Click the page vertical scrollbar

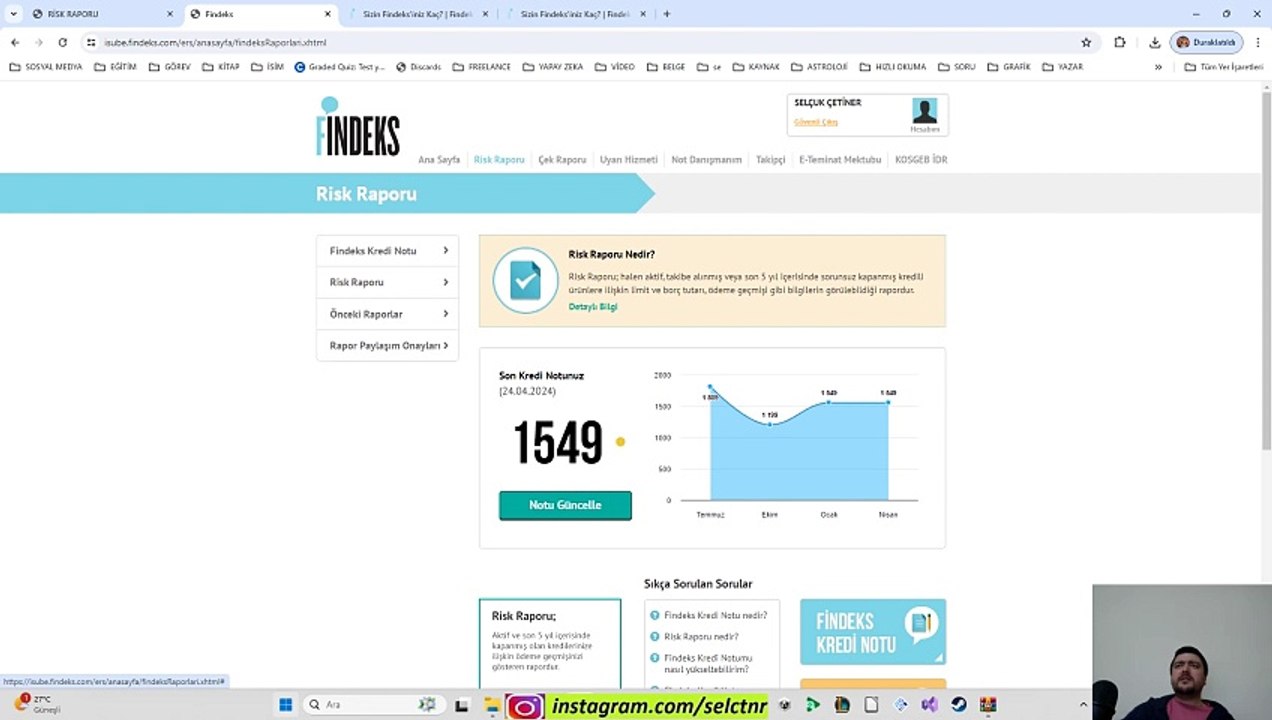[1266, 270]
